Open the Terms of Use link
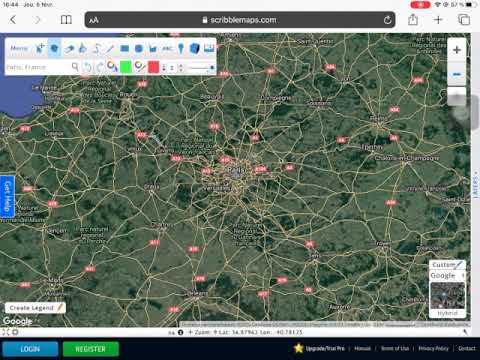The height and width of the screenshot is (360, 480). pos(395,348)
